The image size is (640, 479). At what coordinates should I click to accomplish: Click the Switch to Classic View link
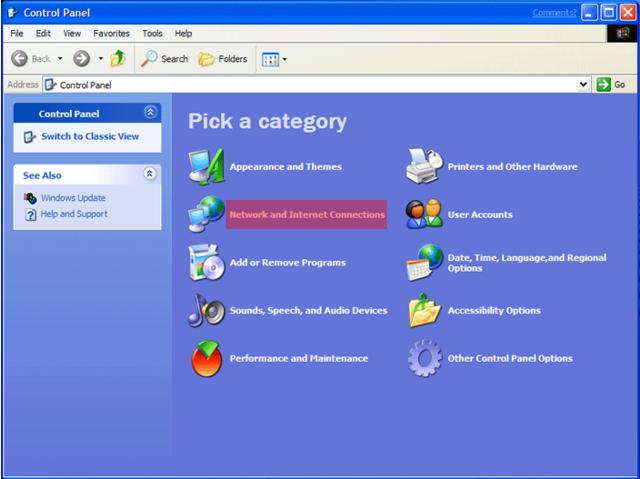90,136
